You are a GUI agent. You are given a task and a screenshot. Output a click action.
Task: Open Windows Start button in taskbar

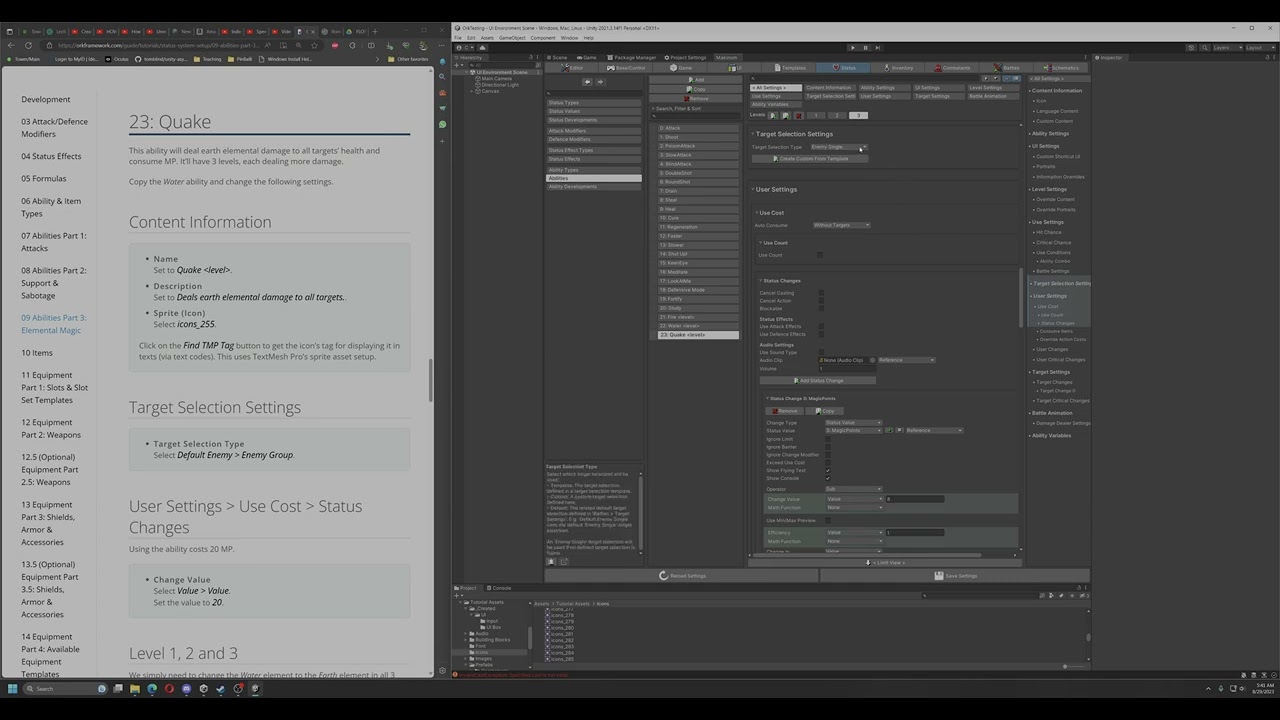pyautogui.click(x=12, y=688)
